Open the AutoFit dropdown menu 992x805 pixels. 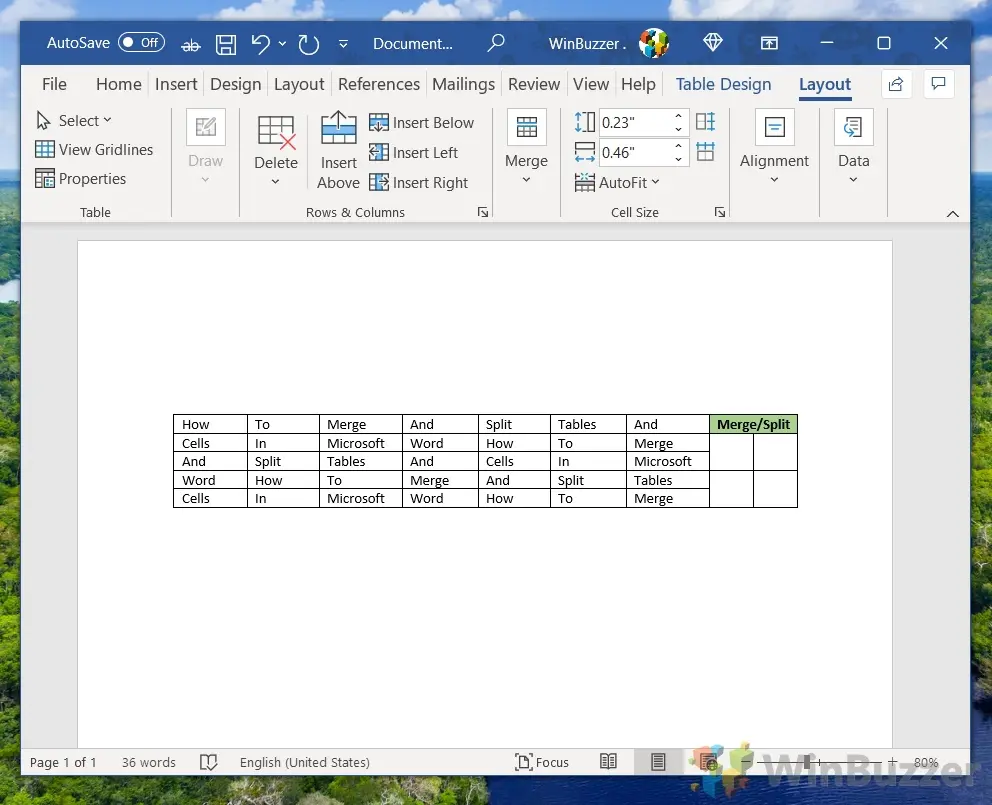coord(617,183)
